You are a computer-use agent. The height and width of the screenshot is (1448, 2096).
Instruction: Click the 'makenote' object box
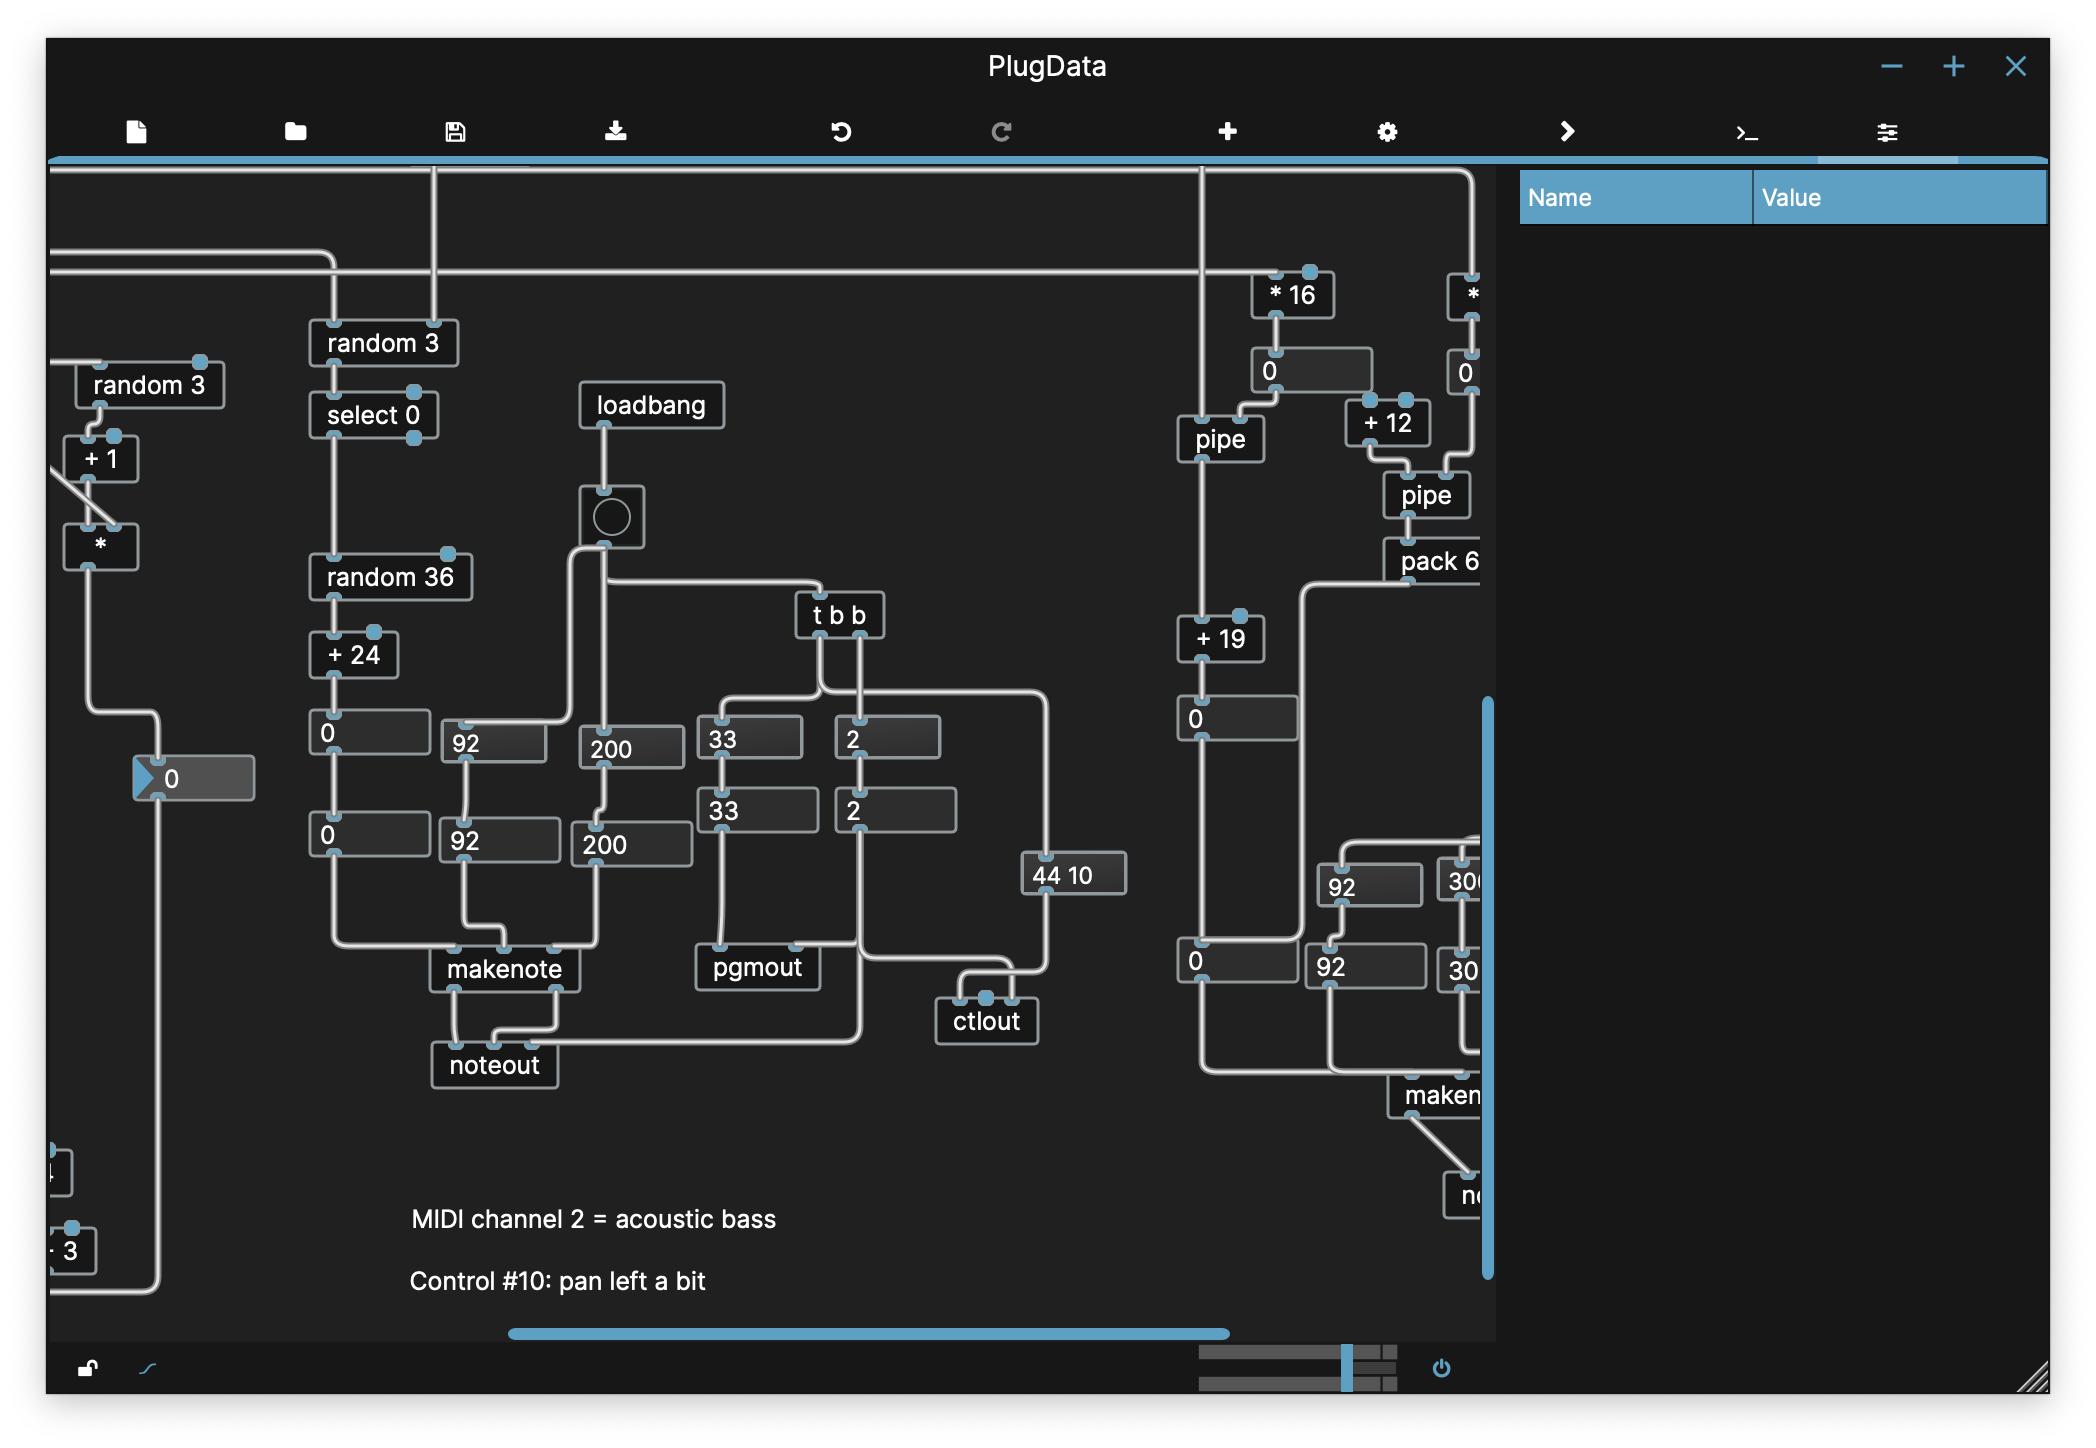(505, 968)
